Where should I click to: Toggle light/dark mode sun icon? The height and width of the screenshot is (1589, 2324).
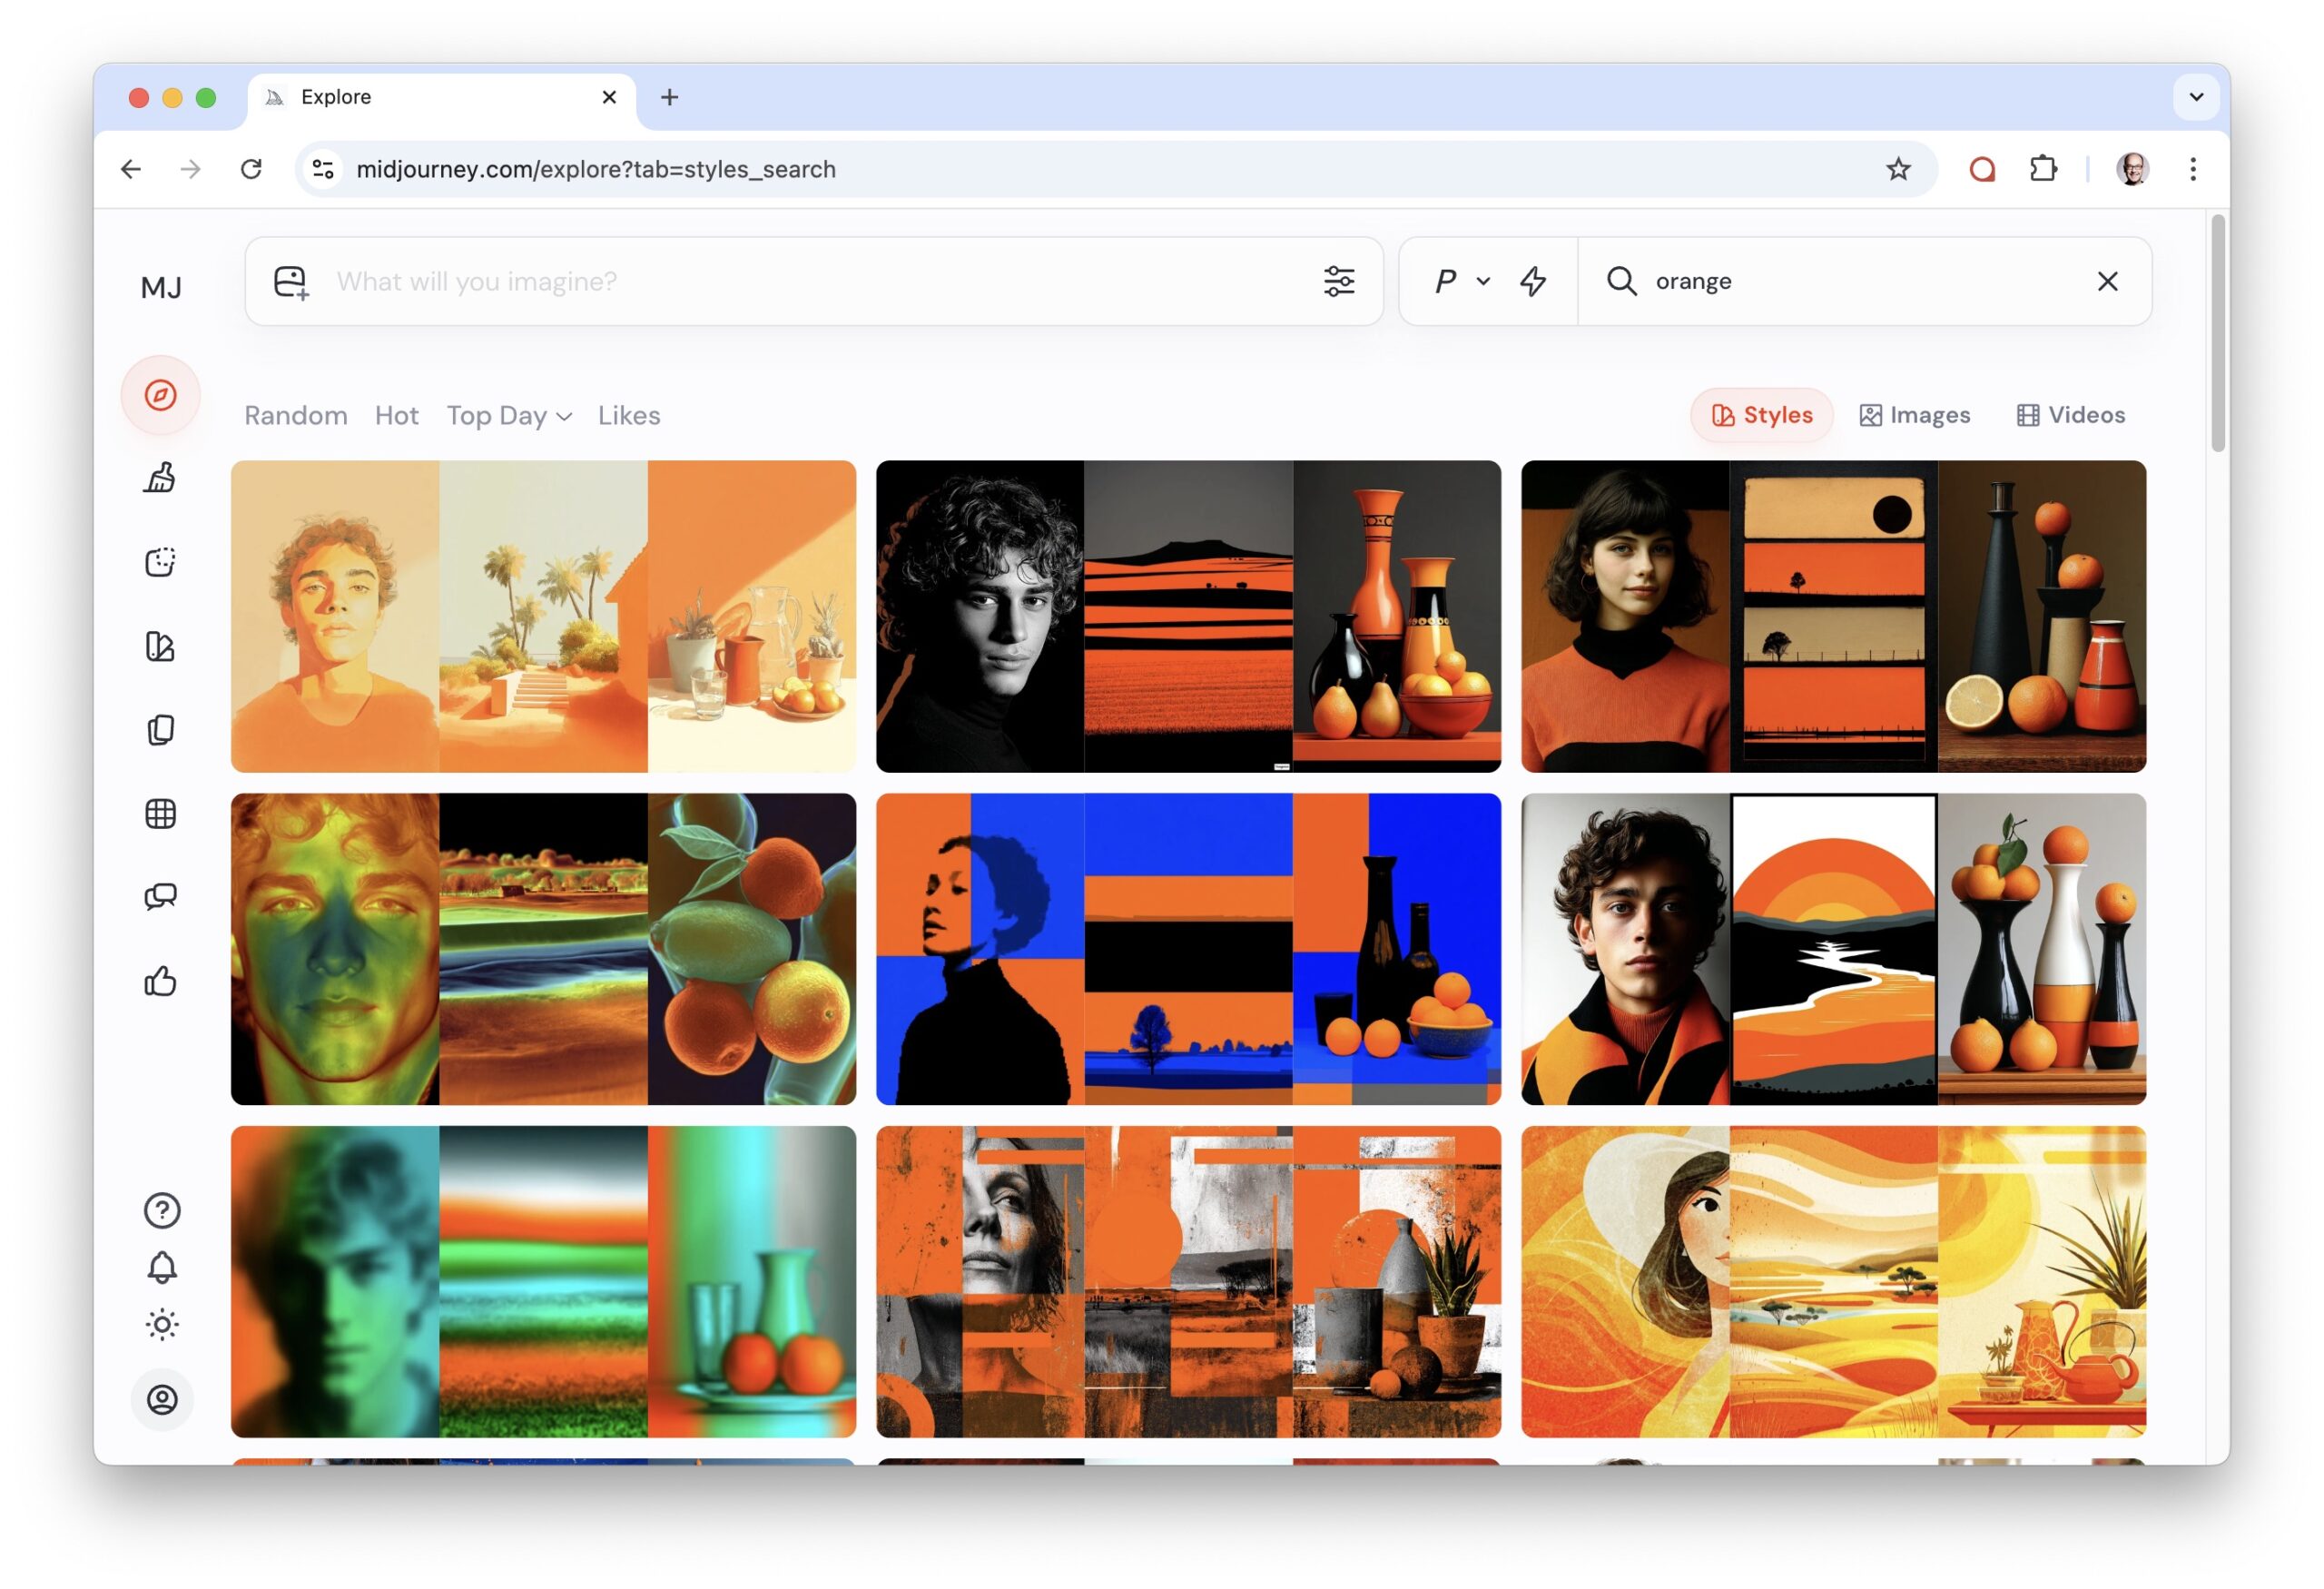pyautogui.click(x=162, y=1325)
